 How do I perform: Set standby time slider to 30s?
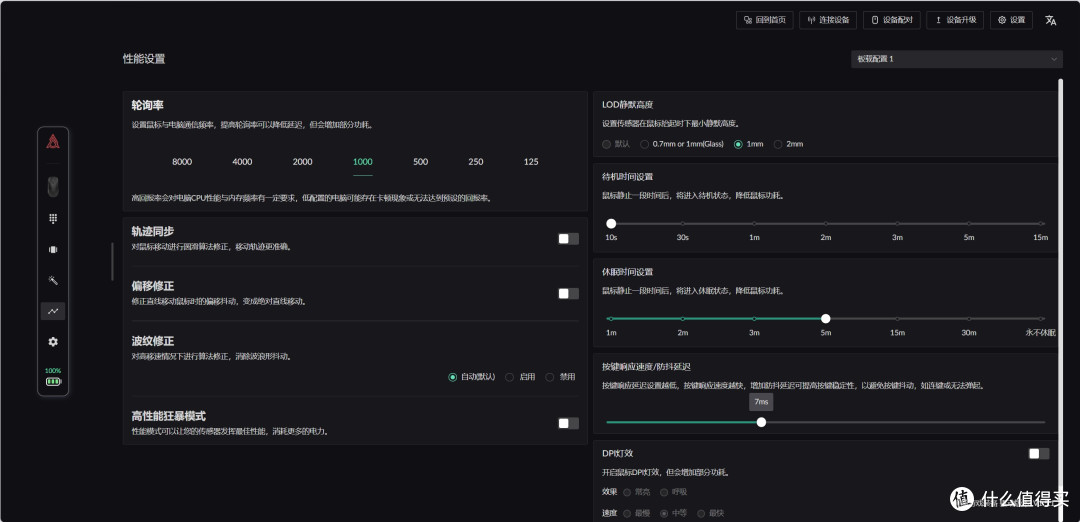683,224
